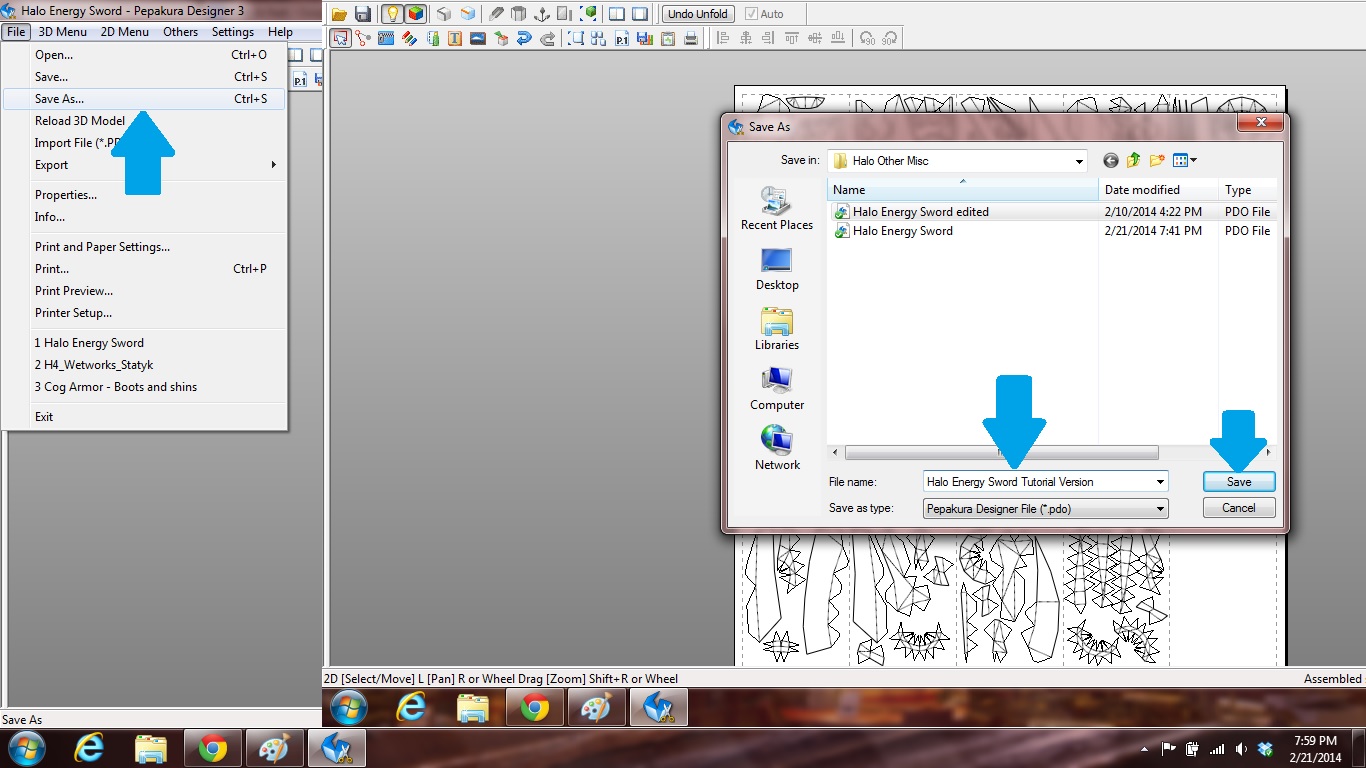The image size is (1366, 768).
Task: Select the Input Text T tool
Action: click(455, 39)
